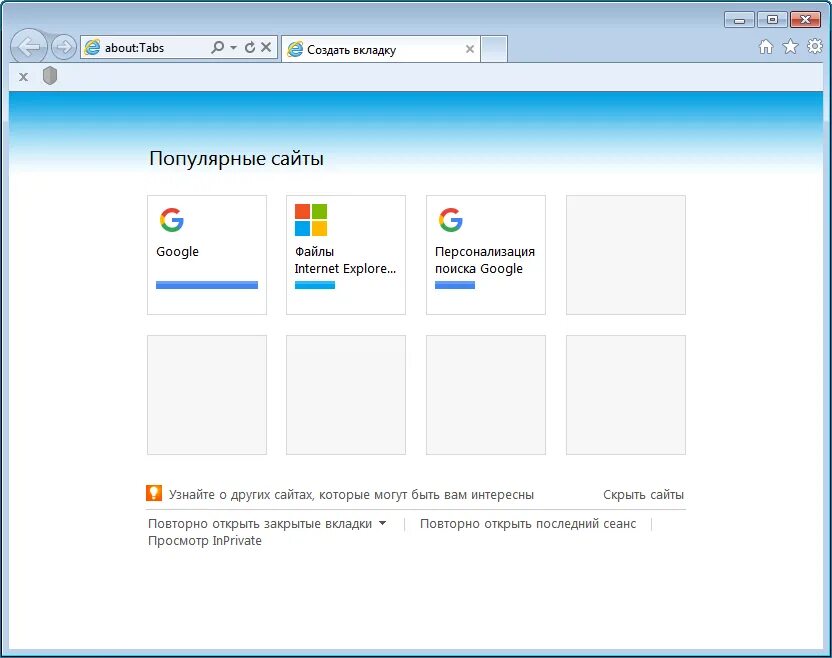
Task: Click the Internet Explorer icon in the address bar
Action: tap(92, 47)
